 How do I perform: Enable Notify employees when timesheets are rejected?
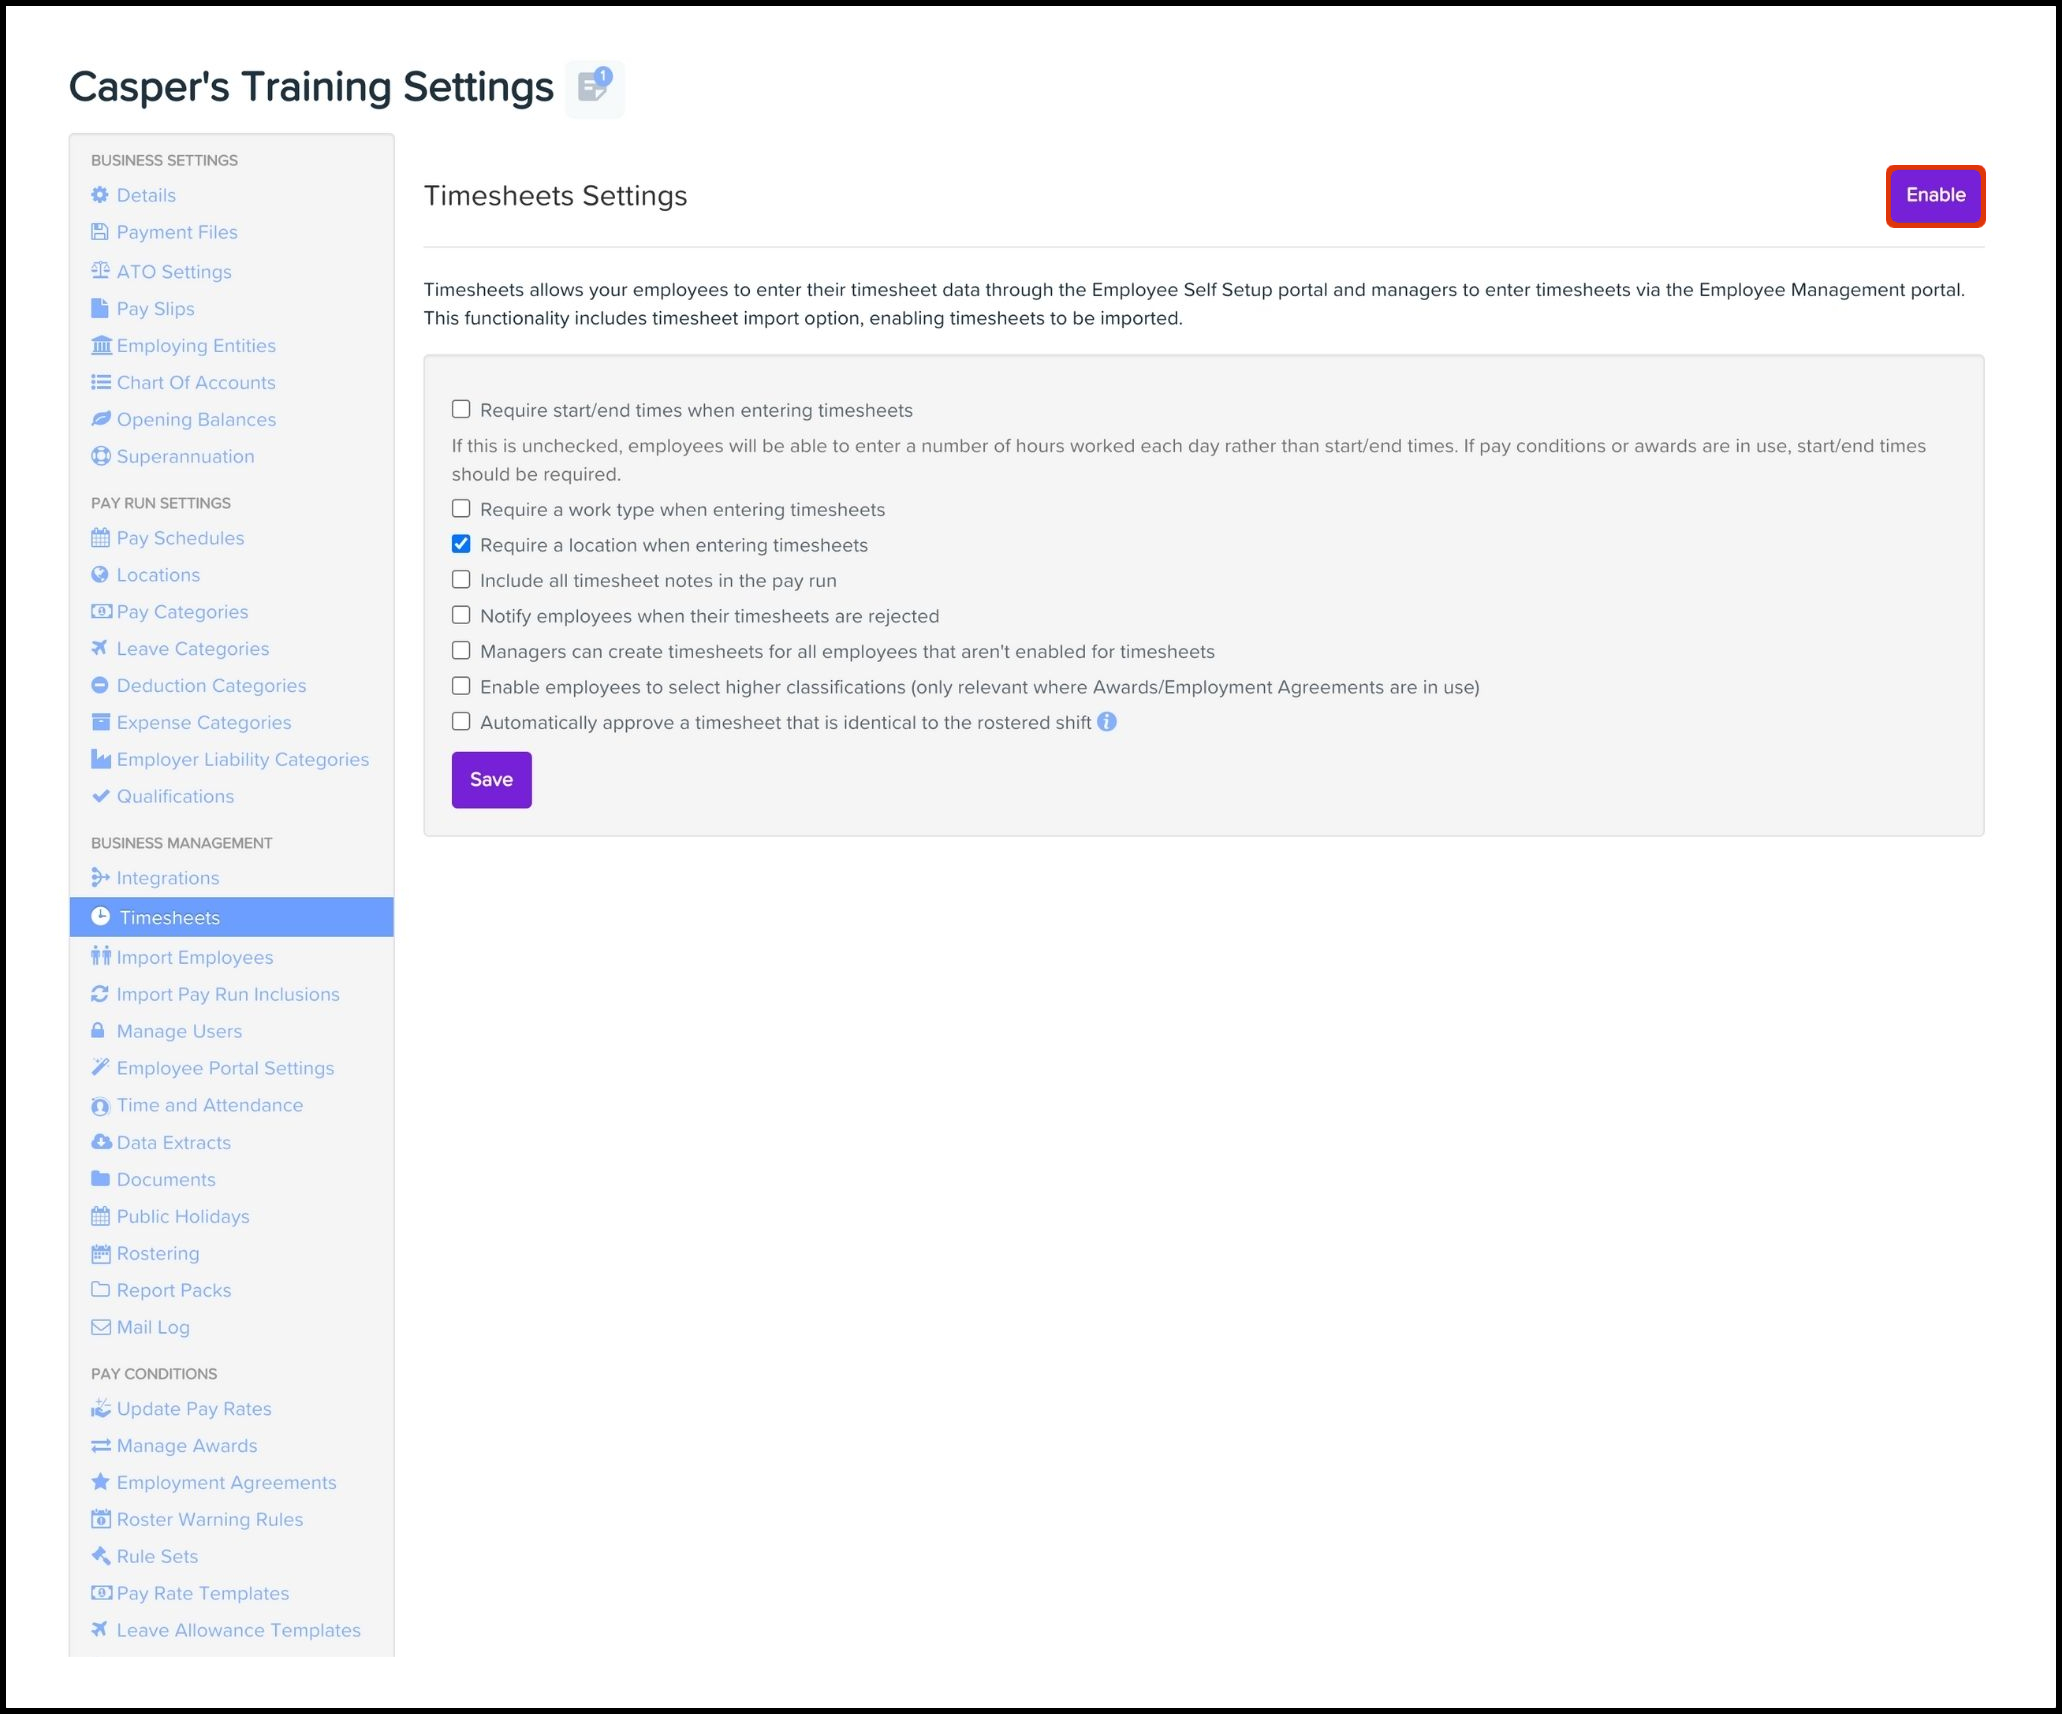pyautogui.click(x=461, y=615)
